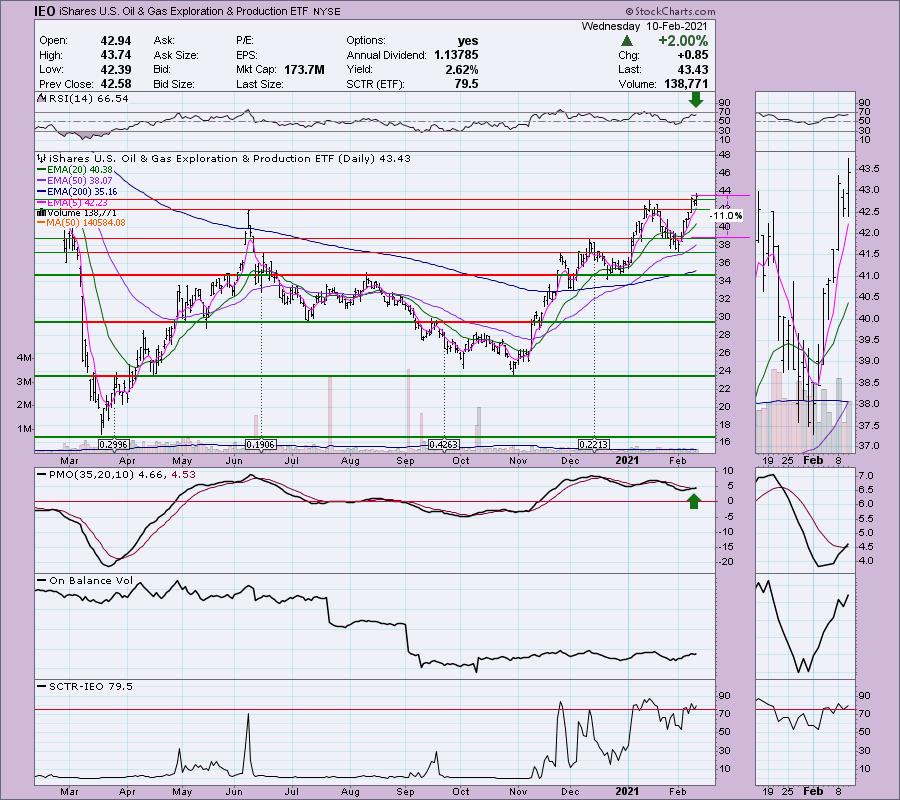The height and width of the screenshot is (800, 900).
Task: Click the 0.1906 marker label near June
Action: (x=261, y=444)
